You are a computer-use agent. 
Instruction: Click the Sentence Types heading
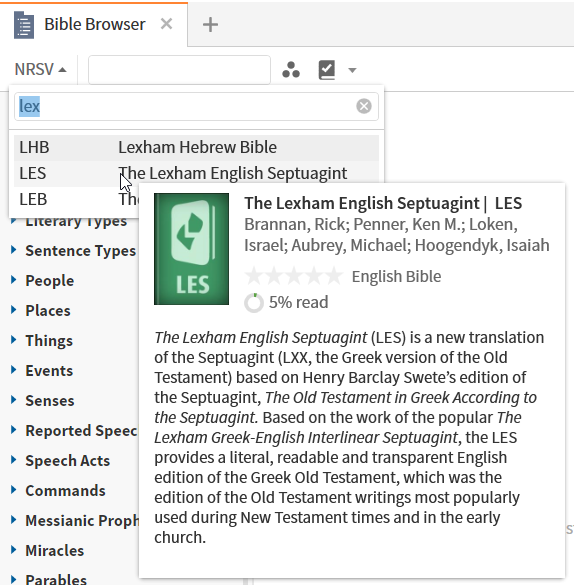pos(81,251)
